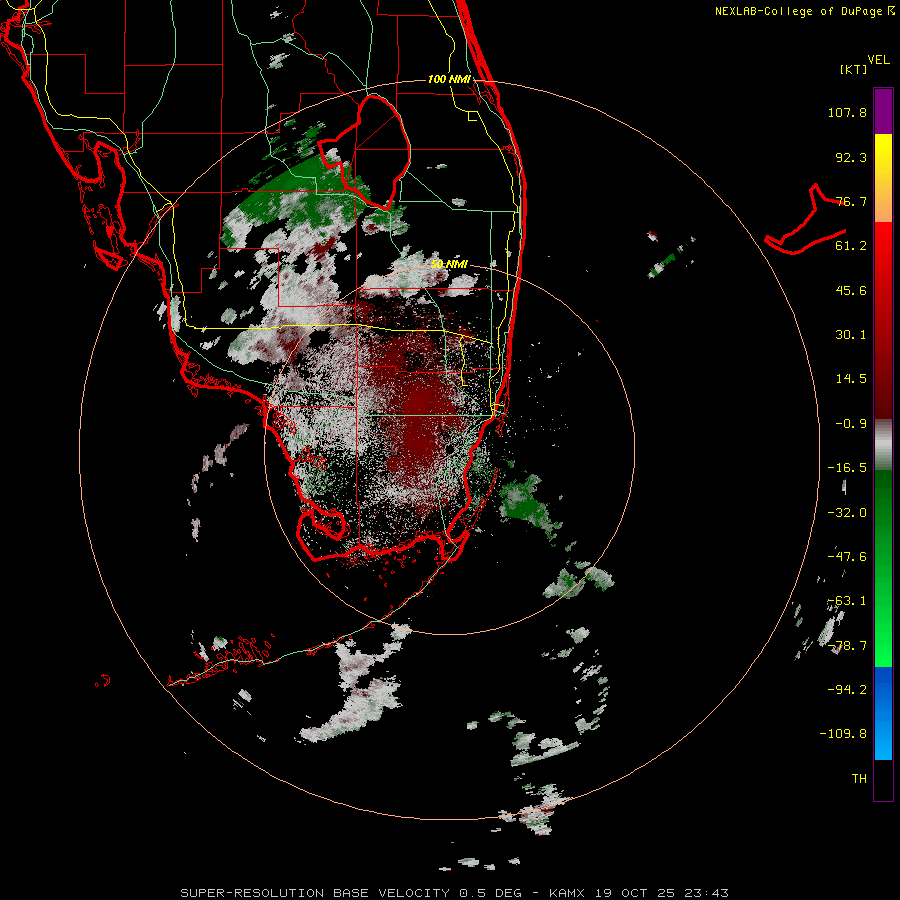Click the NEXLAB-College of DuPage watermark text

804,11
